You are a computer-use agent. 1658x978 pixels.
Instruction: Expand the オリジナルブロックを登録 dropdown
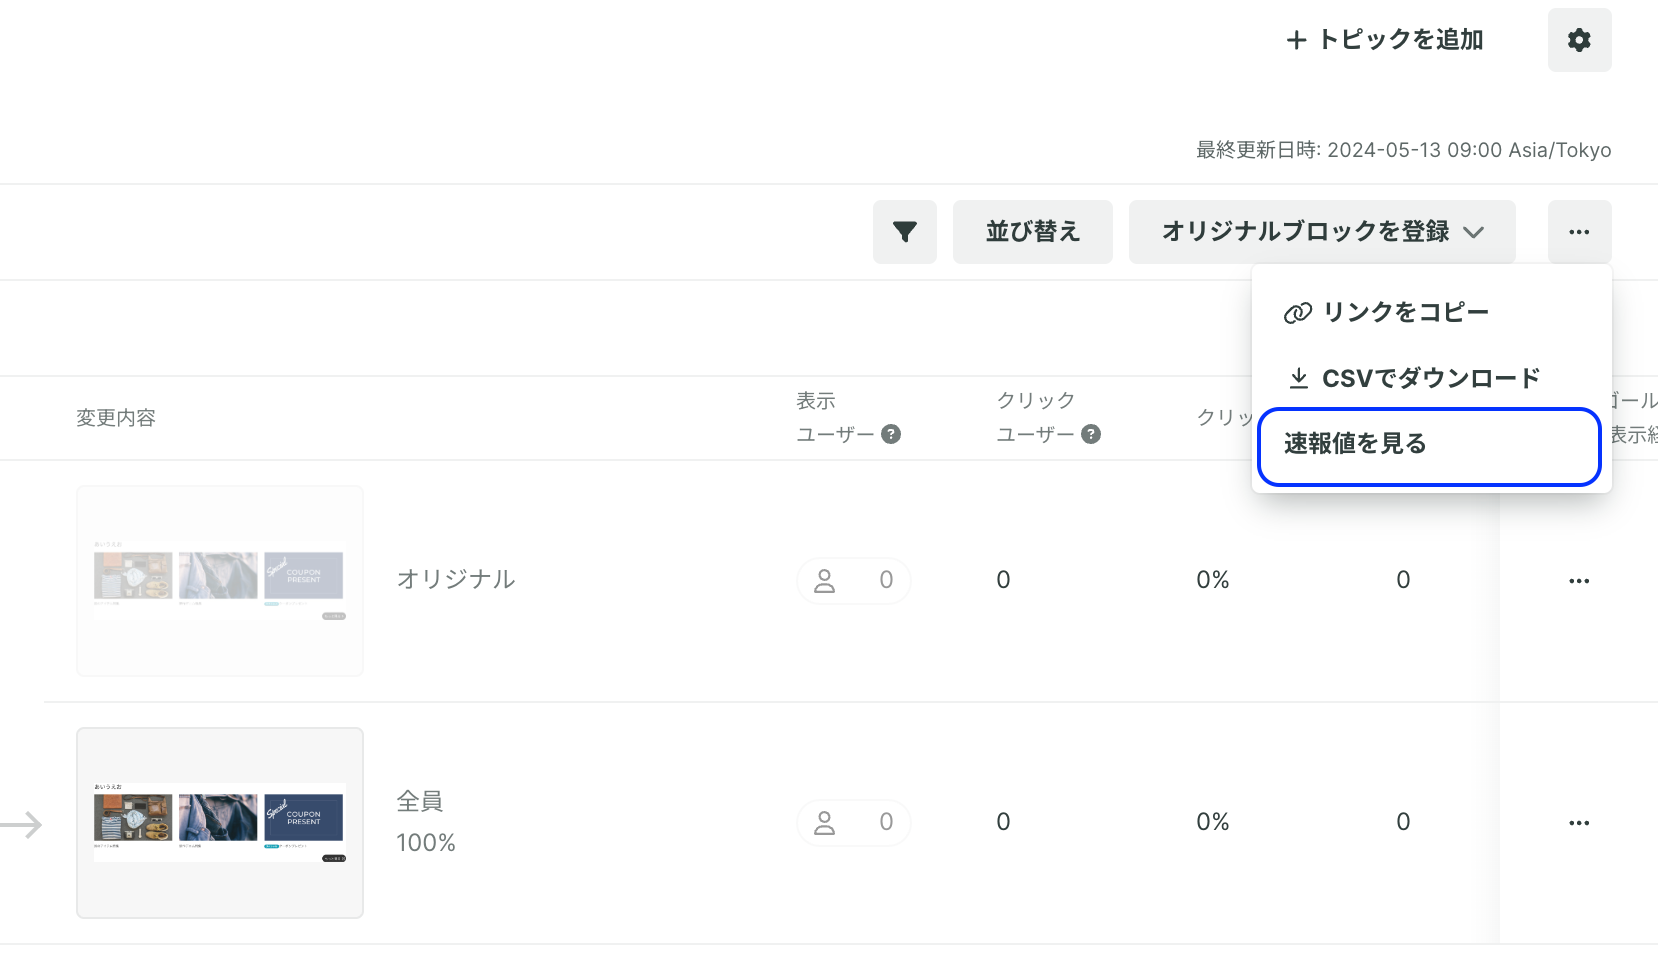pyautogui.click(x=1322, y=232)
